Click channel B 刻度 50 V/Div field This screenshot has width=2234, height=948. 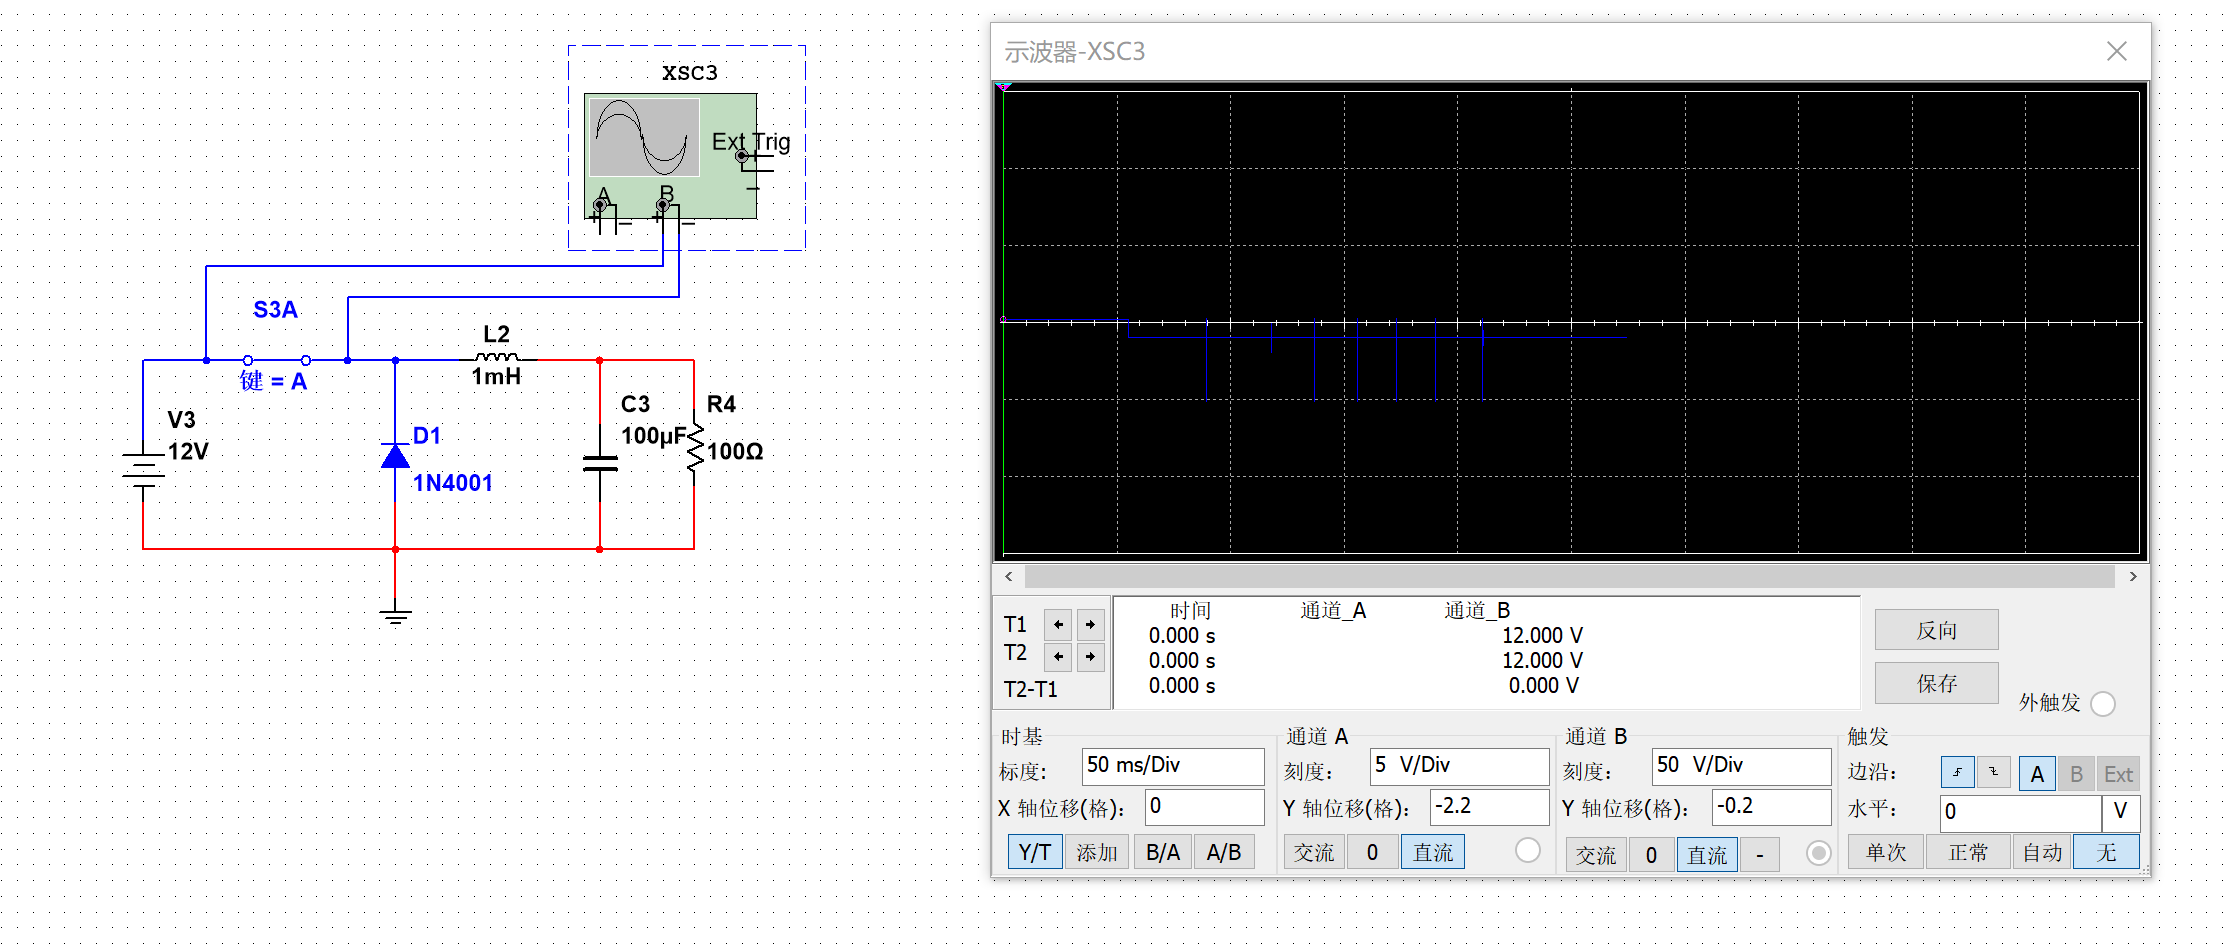coord(1741,766)
